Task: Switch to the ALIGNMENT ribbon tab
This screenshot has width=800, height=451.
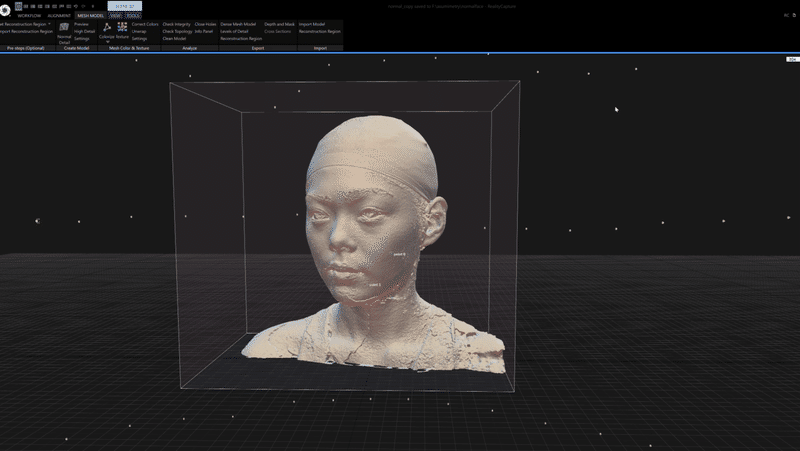Action: pos(59,16)
